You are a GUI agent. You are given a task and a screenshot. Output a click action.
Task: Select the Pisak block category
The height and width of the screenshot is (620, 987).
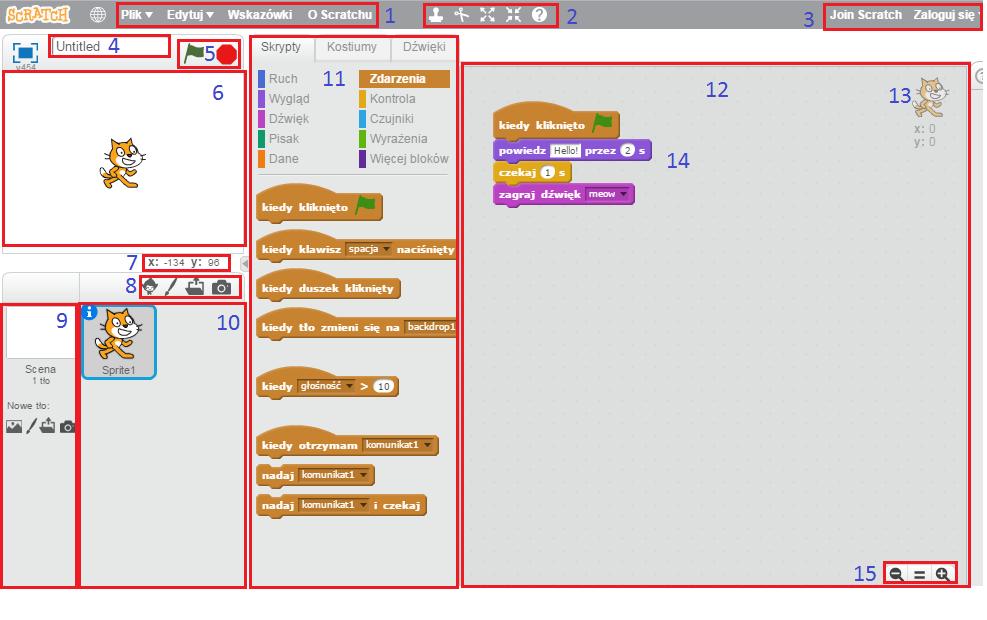tap(279, 139)
